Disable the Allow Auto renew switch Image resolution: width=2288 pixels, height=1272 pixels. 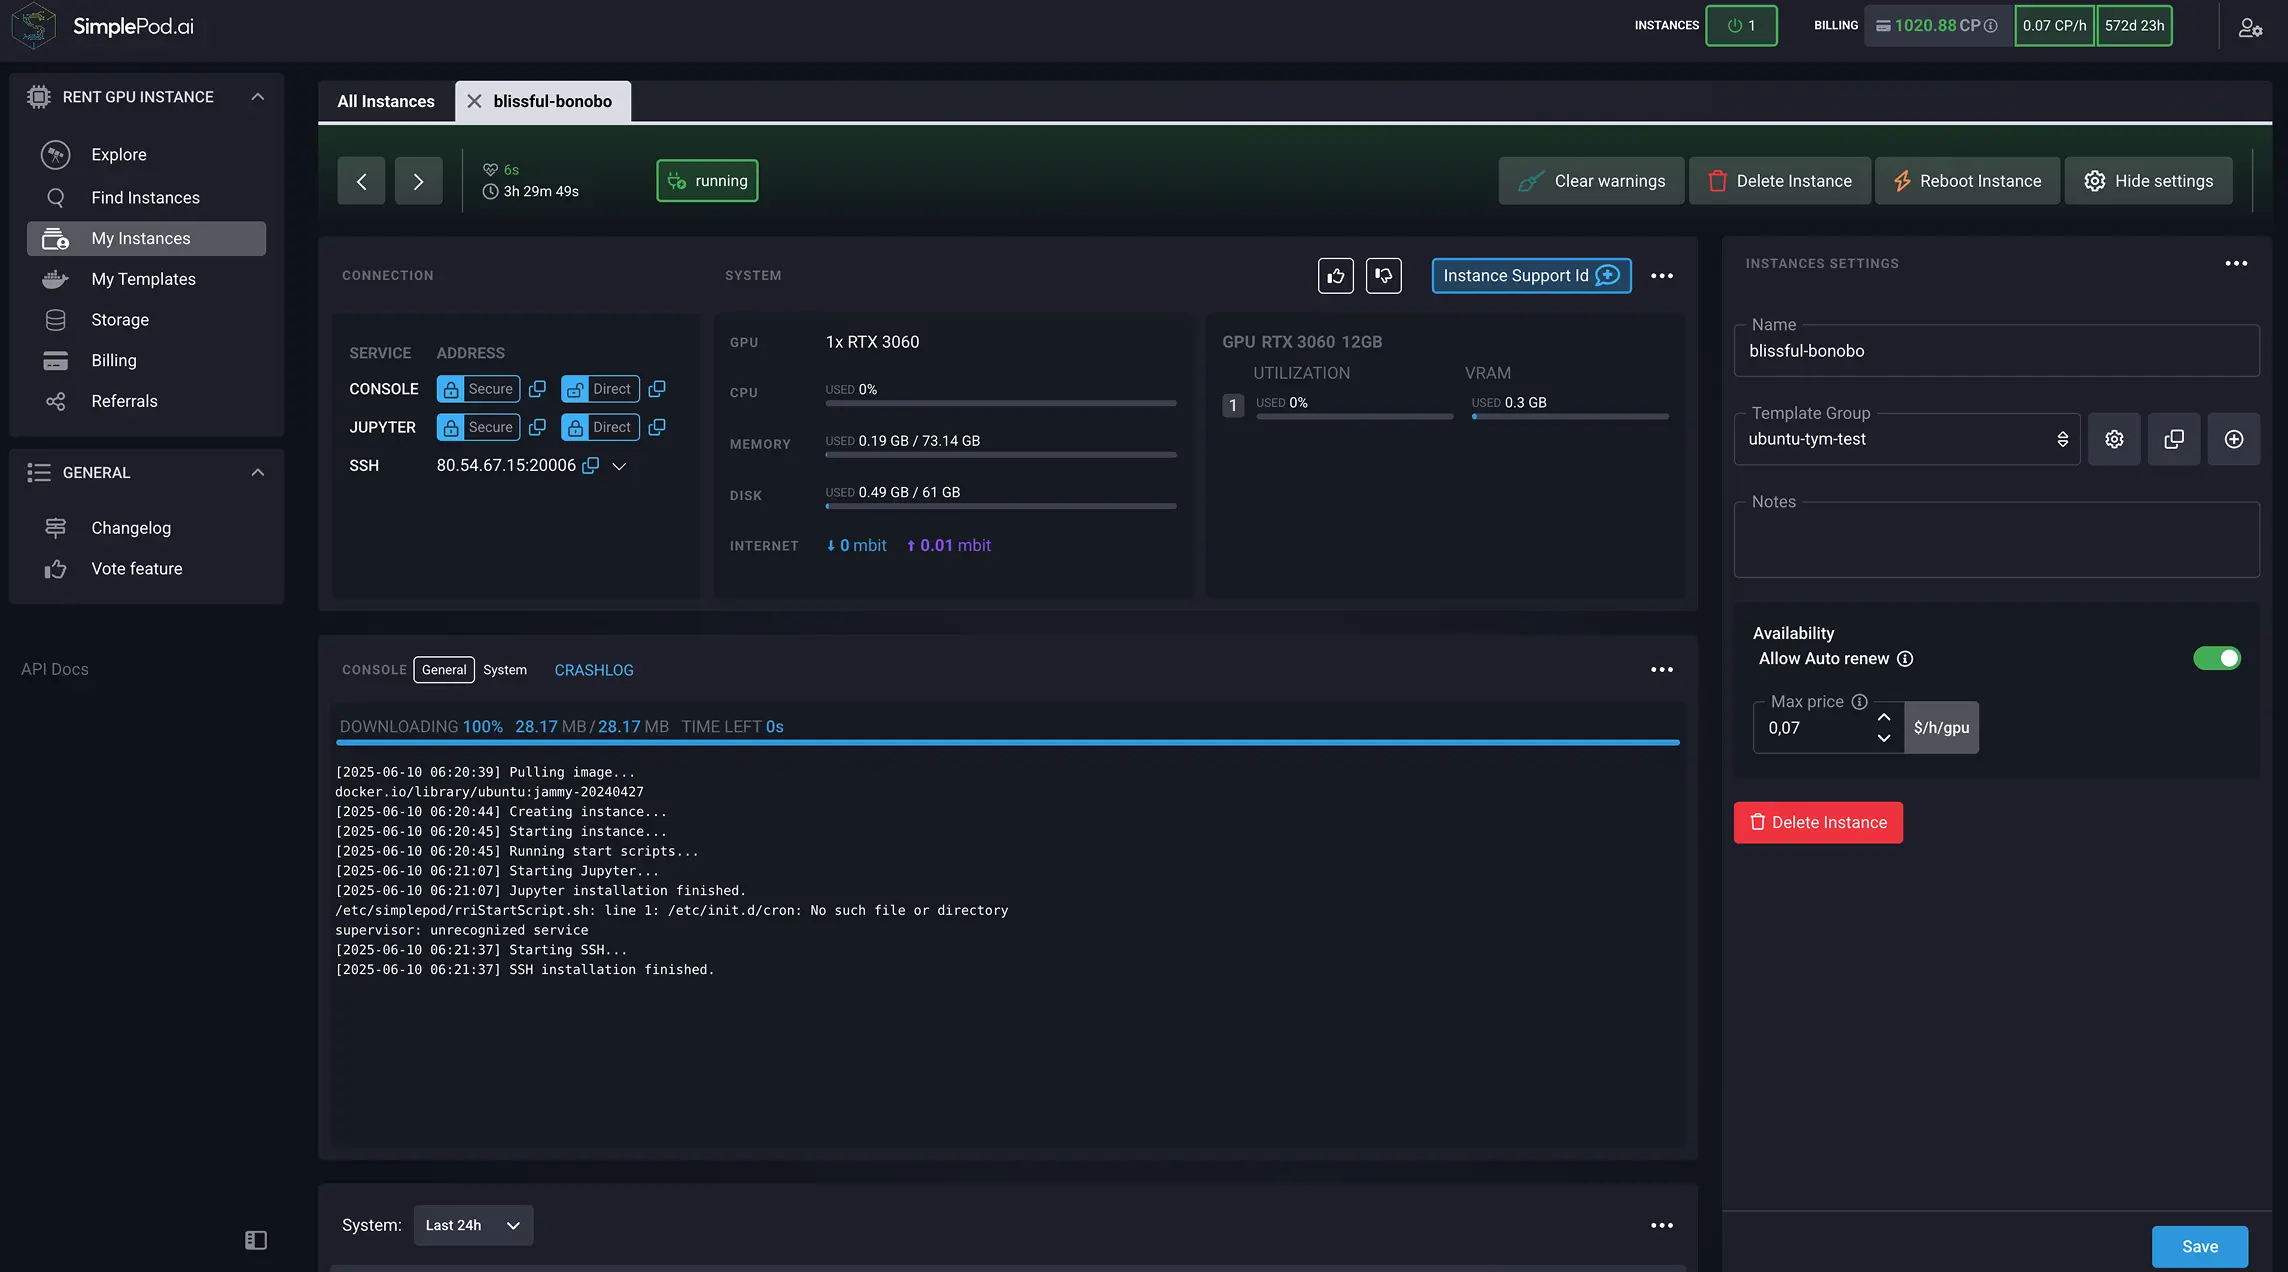click(2216, 658)
